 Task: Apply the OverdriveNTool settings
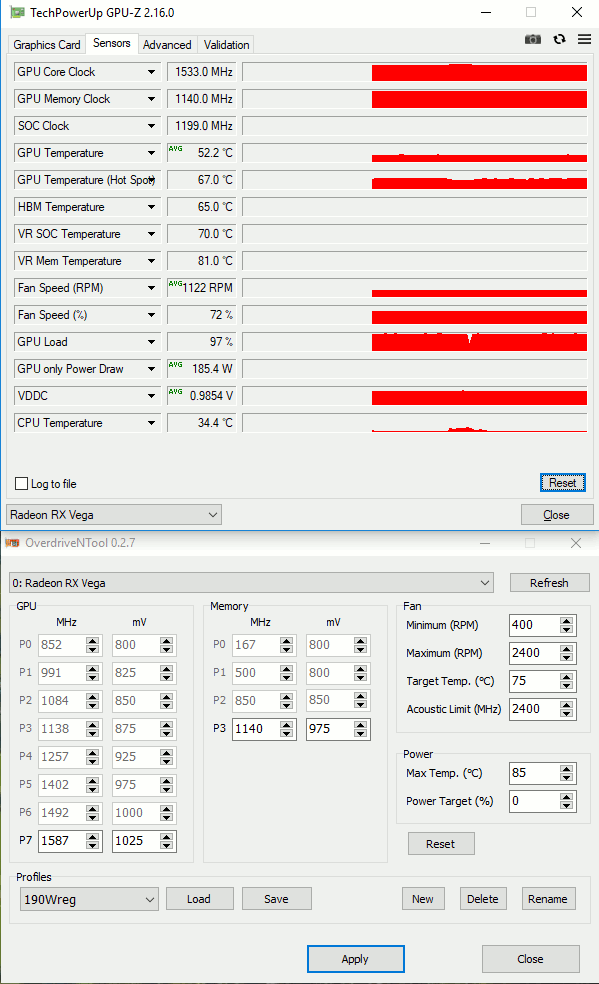pos(356,959)
